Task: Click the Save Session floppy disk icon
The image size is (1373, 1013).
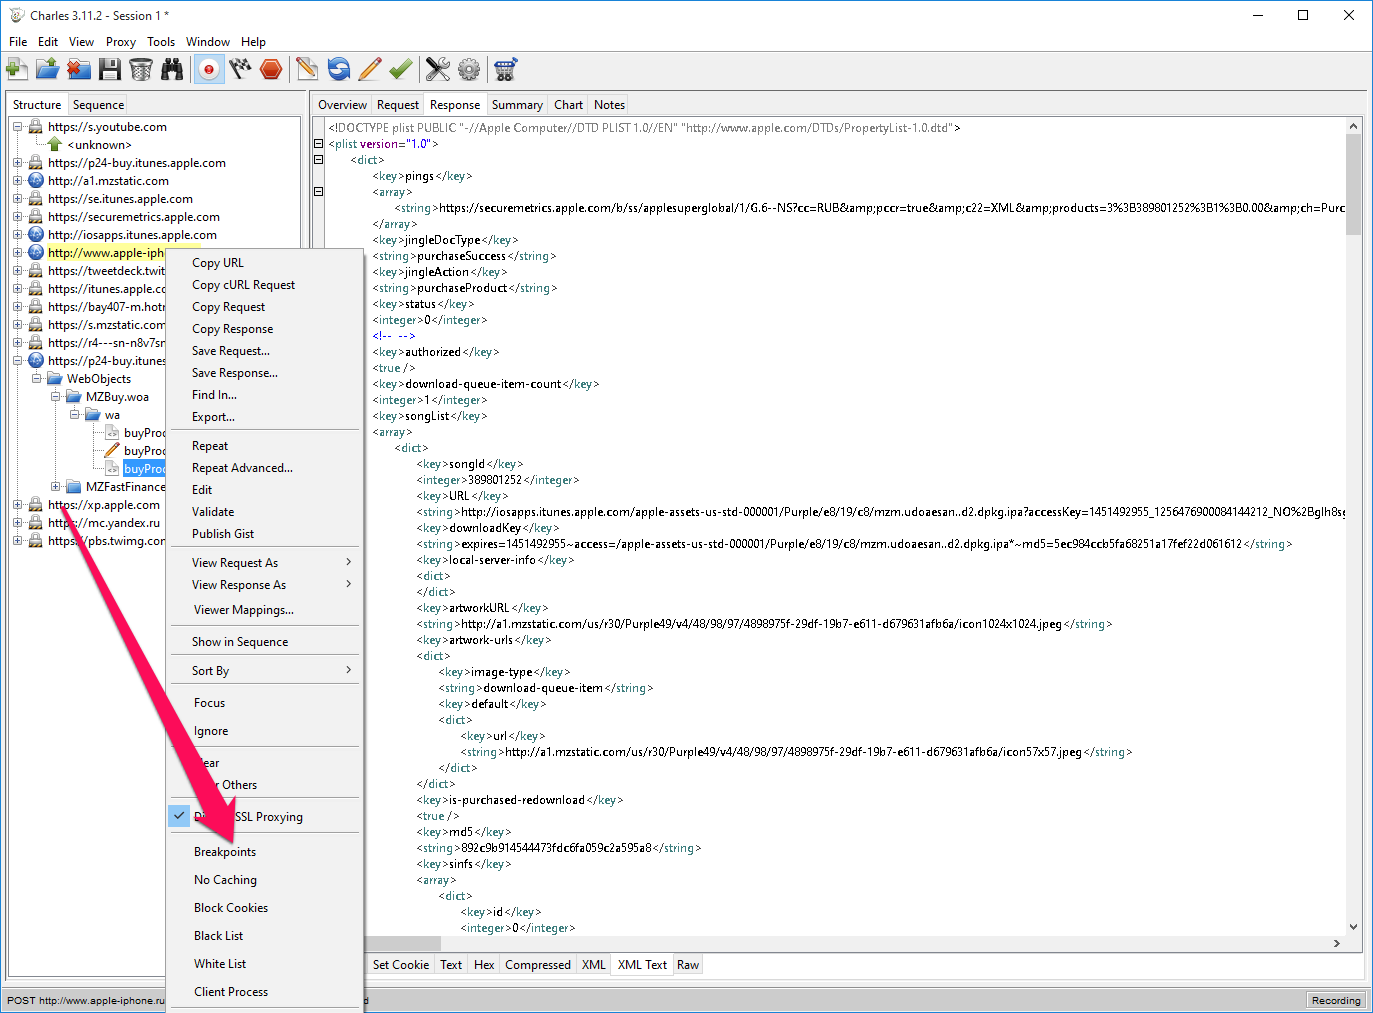Action: pos(110,69)
